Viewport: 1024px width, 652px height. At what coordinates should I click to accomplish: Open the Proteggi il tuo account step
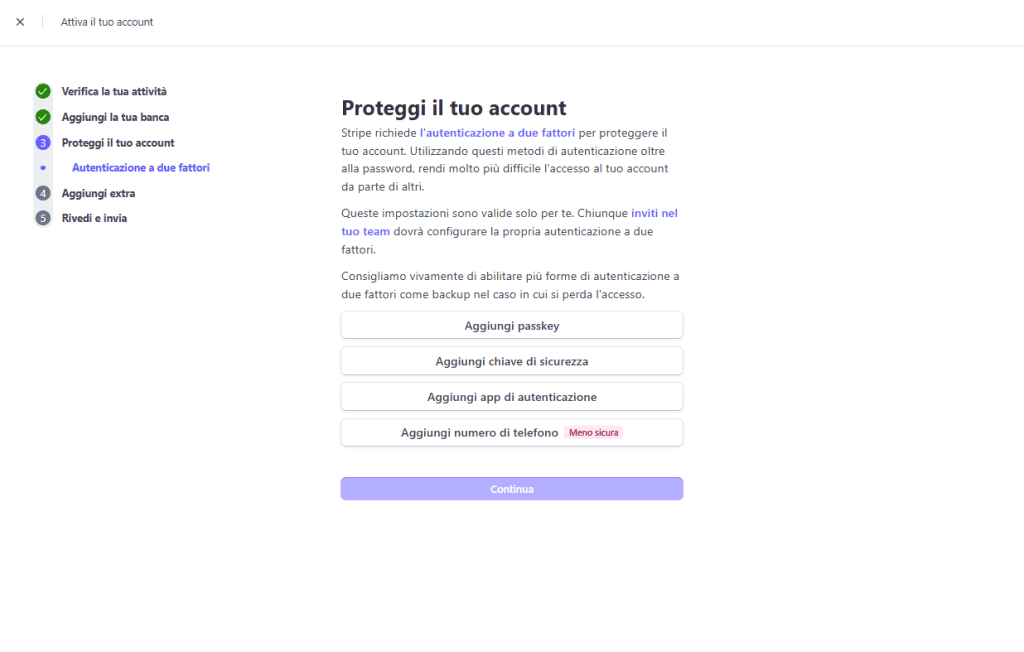[118, 142]
